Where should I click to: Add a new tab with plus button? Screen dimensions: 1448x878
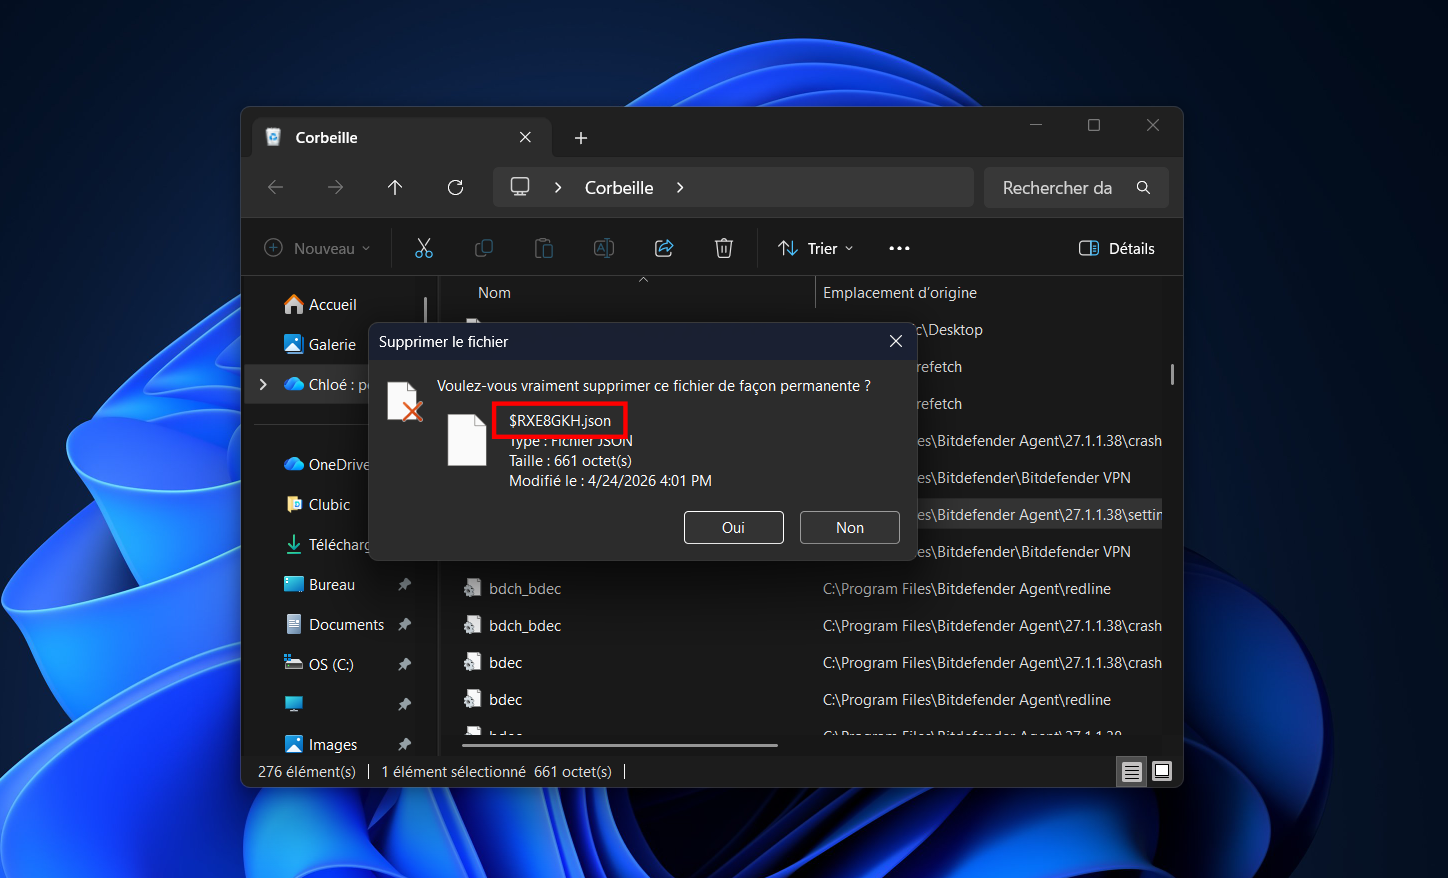[580, 138]
